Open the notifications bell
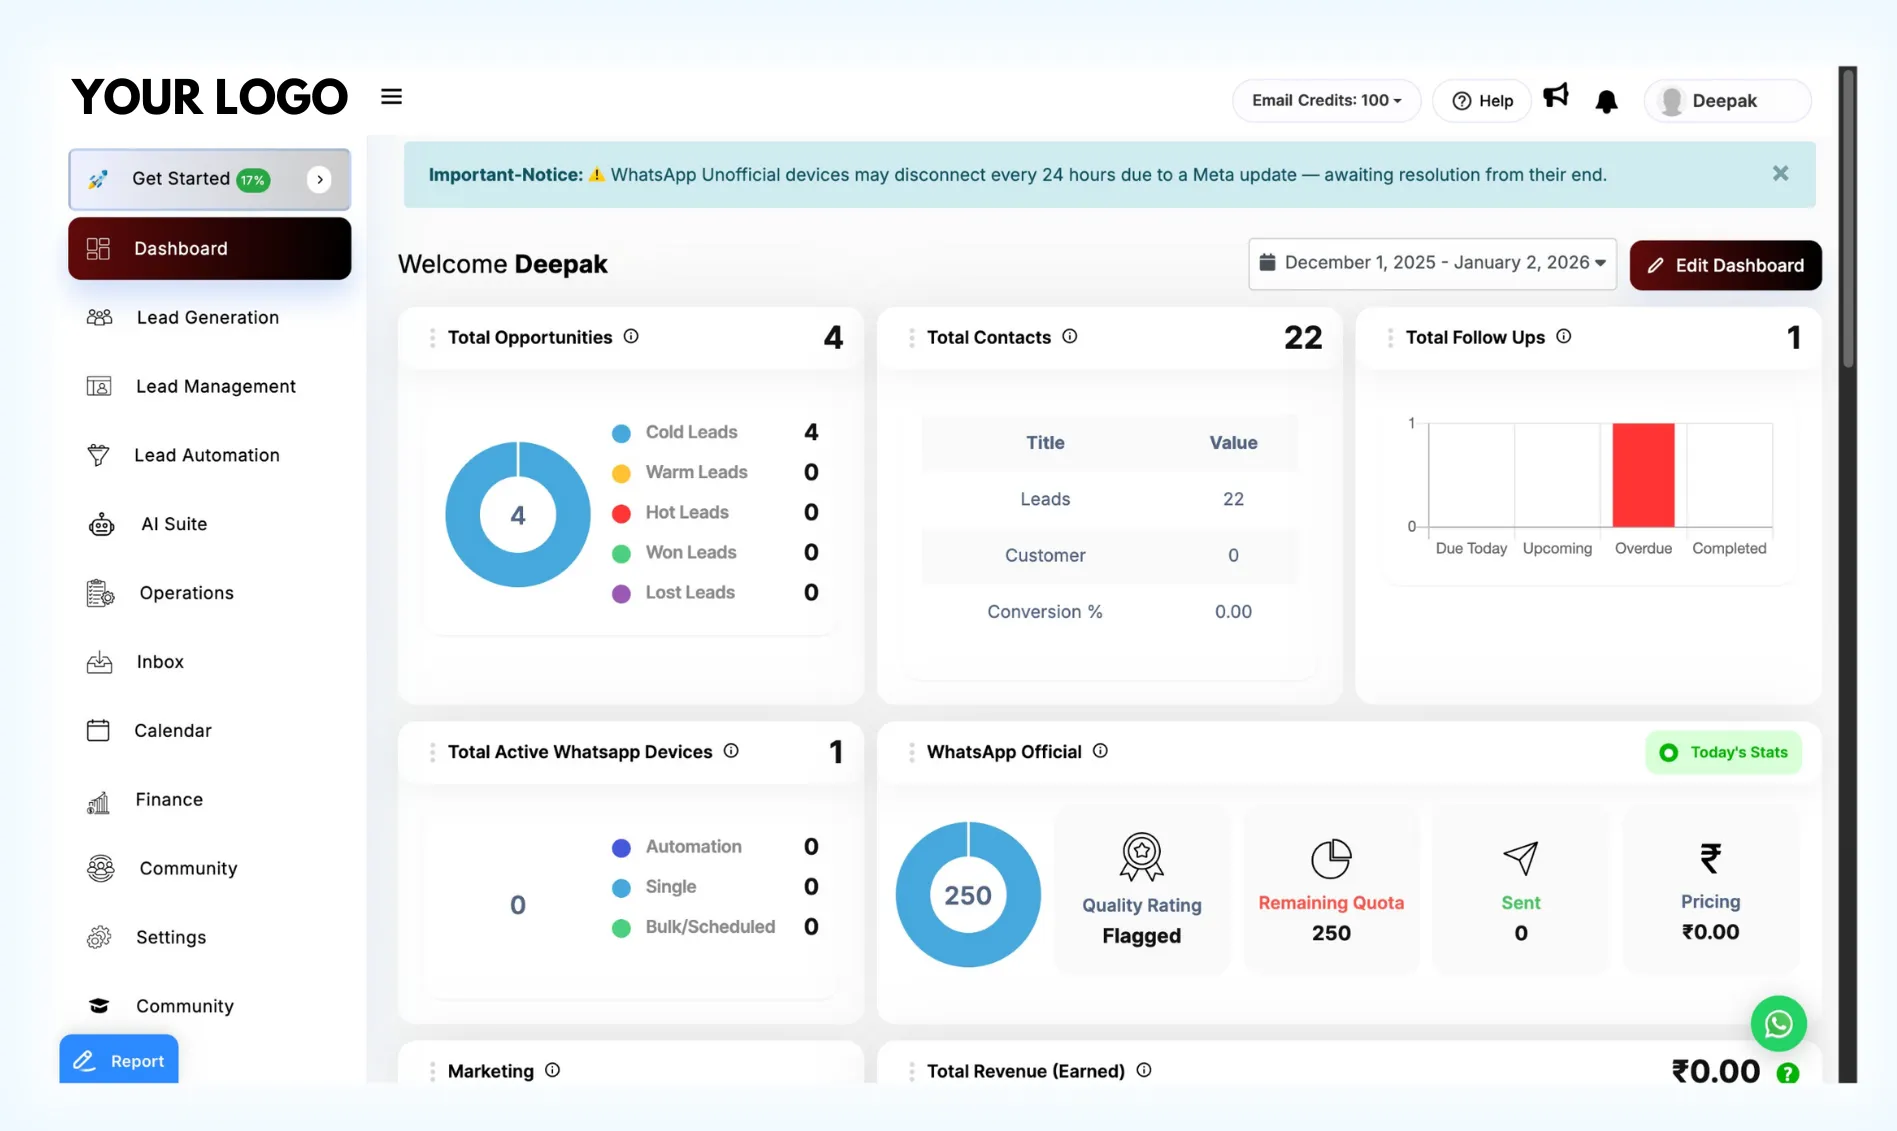 point(1606,101)
